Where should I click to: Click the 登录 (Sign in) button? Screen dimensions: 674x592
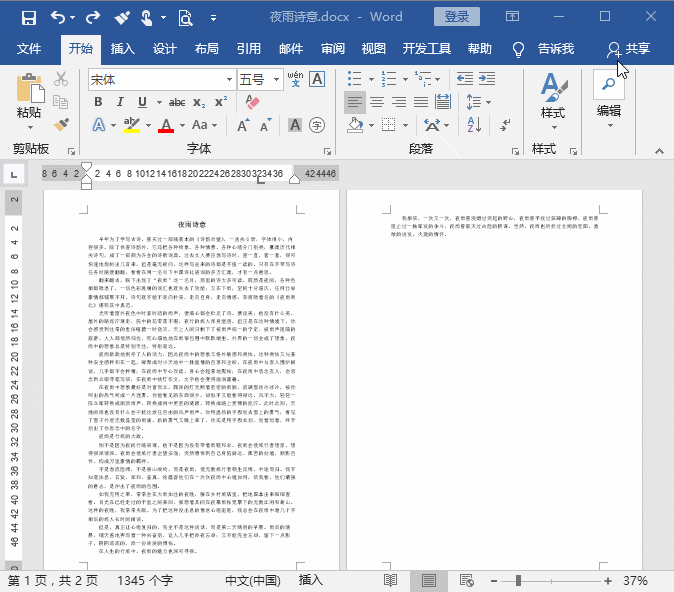(x=456, y=17)
